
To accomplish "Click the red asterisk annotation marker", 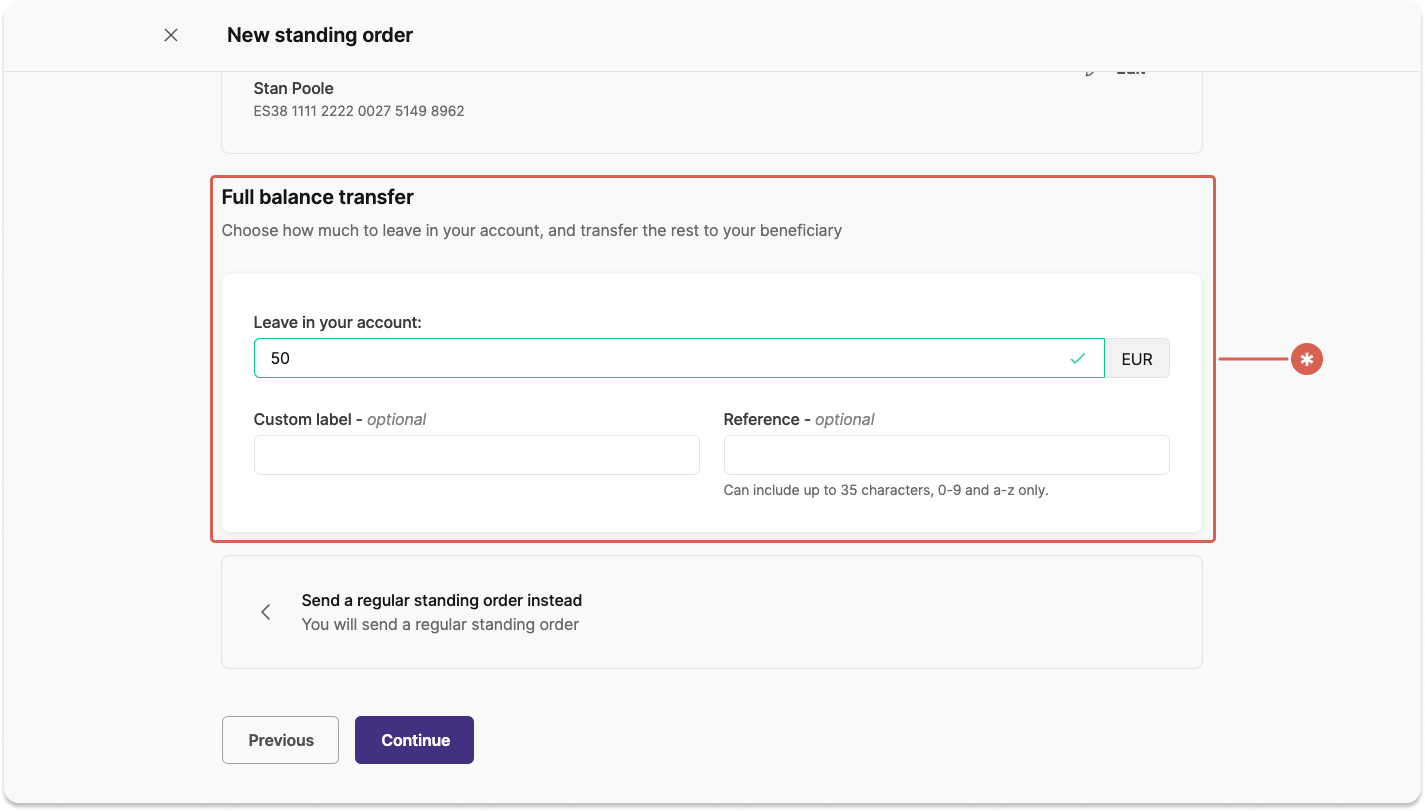I will click(x=1306, y=359).
